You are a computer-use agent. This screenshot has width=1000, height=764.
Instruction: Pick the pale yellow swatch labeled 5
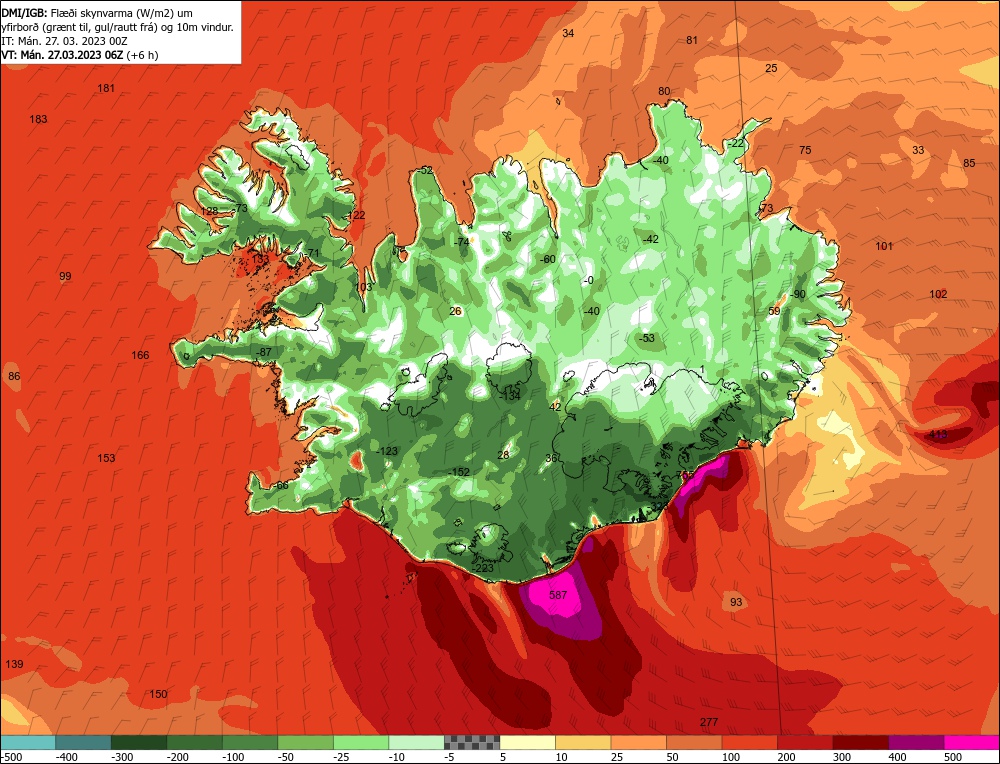pos(527,742)
